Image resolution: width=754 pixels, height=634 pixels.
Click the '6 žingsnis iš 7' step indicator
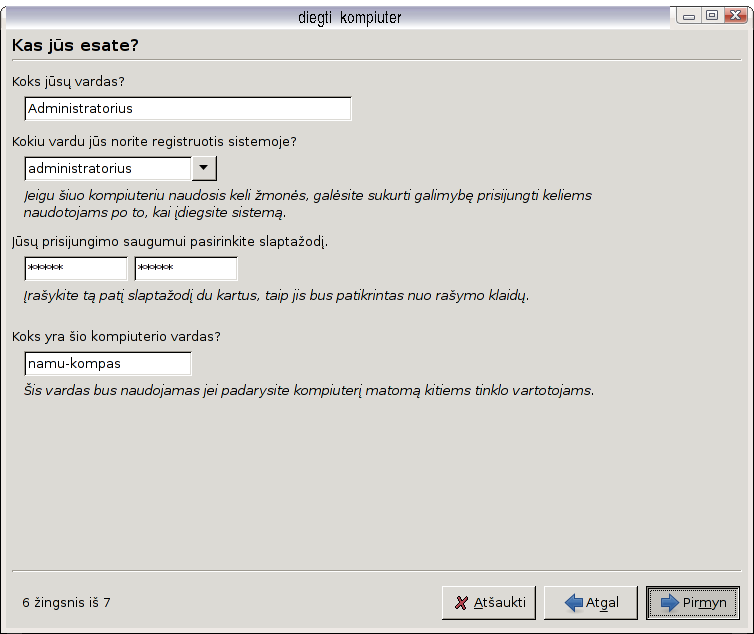click(x=66, y=603)
